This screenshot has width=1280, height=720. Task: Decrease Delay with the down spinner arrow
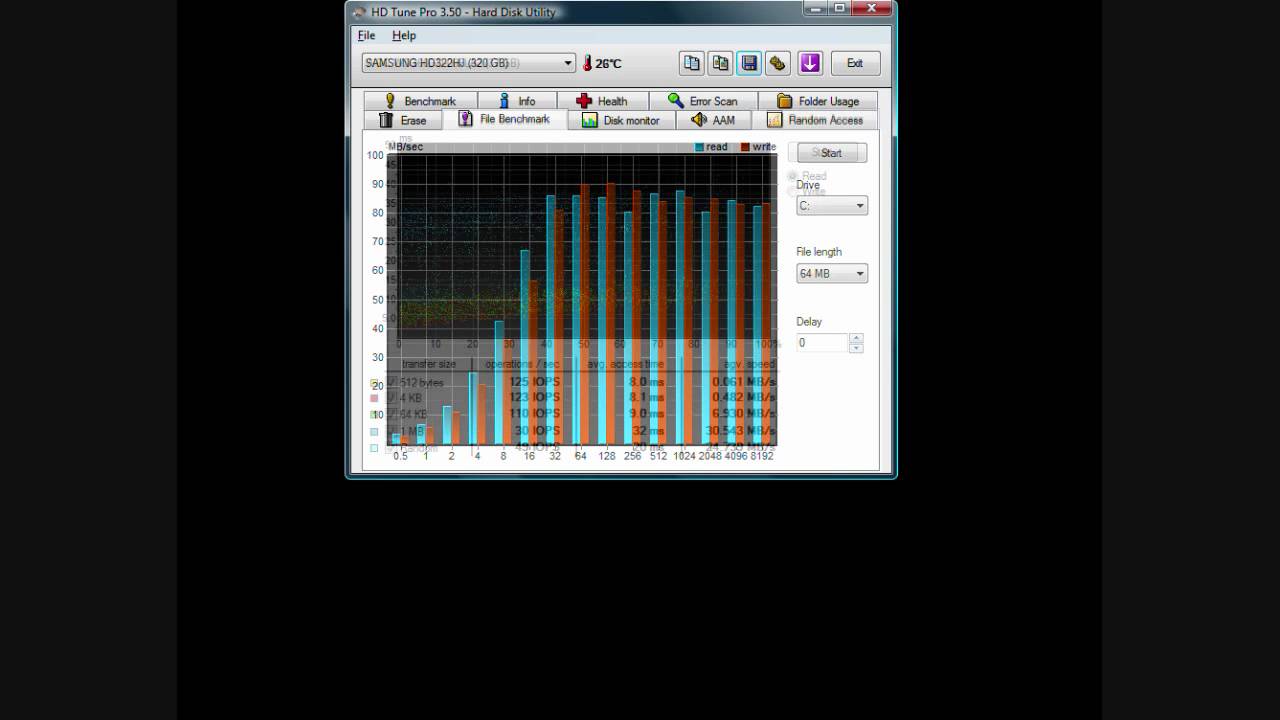coord(856,348)
